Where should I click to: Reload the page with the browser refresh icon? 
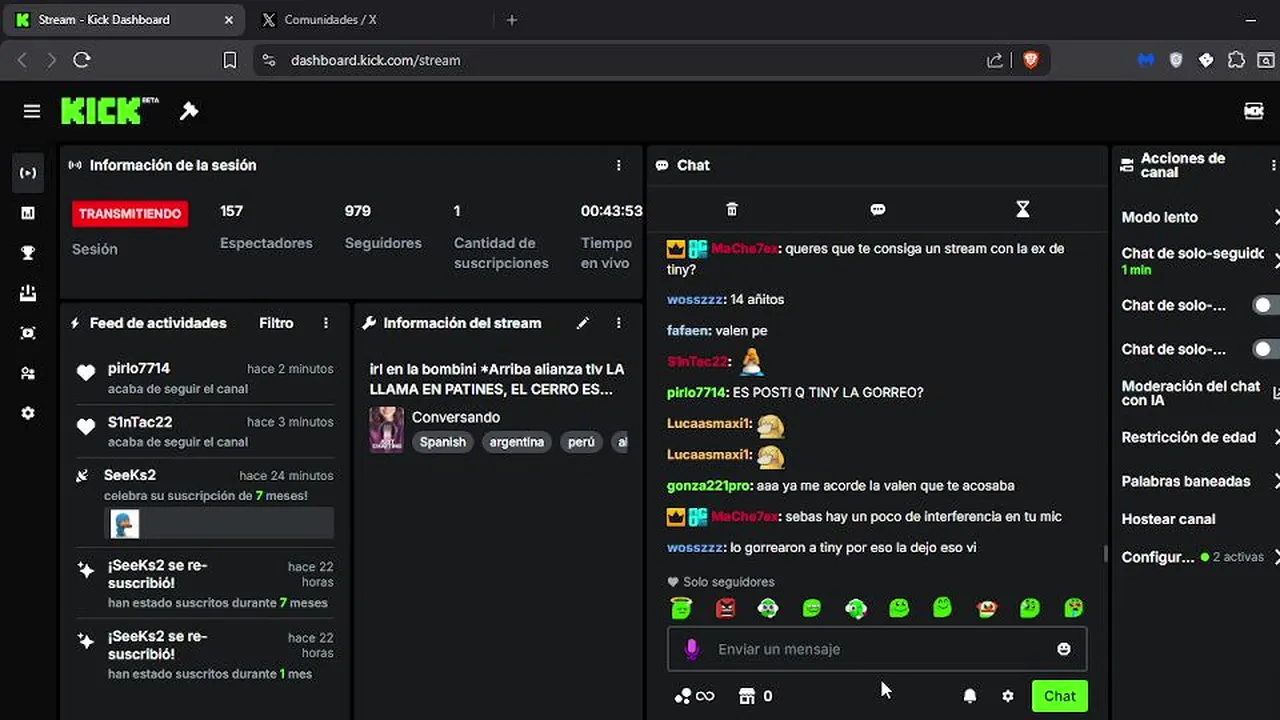[x=82, y=60]
